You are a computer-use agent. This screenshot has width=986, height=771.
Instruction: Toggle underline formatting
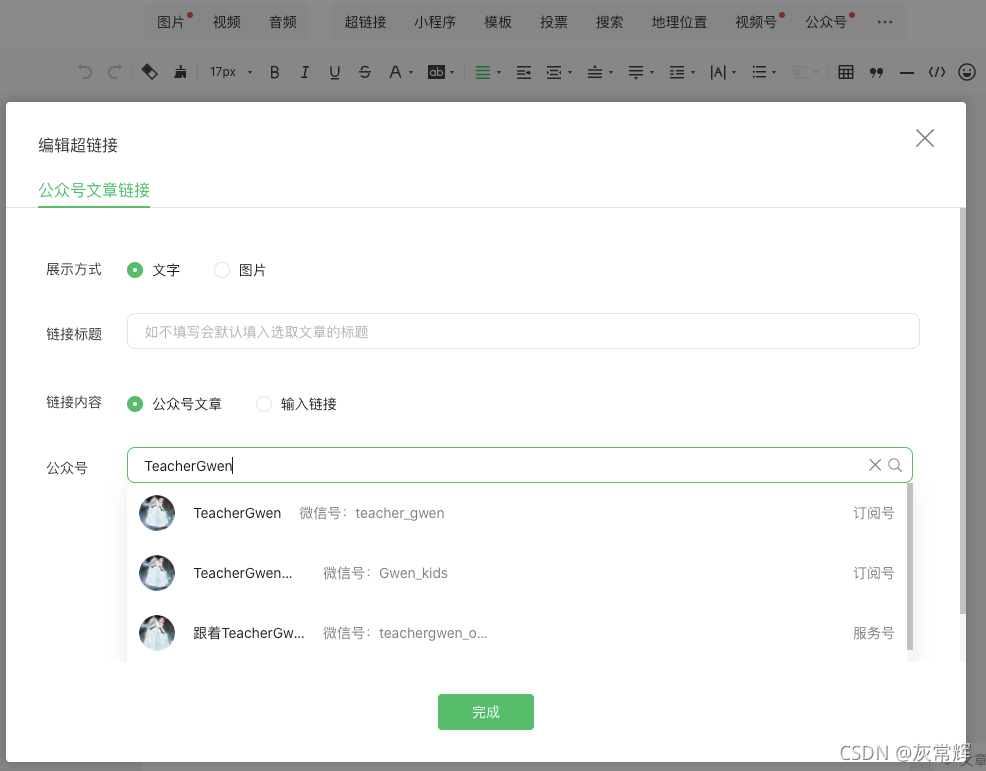click(x=335, y=72)
